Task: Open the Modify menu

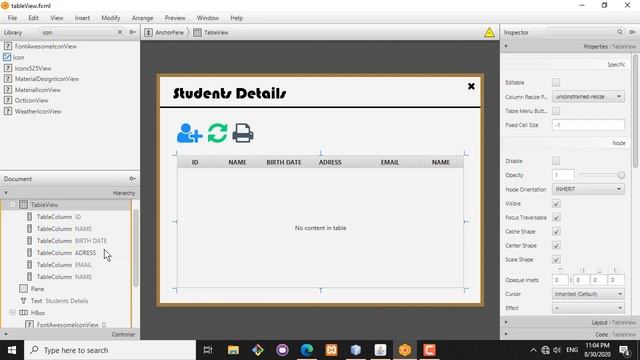Action: (x=111, y=18)
